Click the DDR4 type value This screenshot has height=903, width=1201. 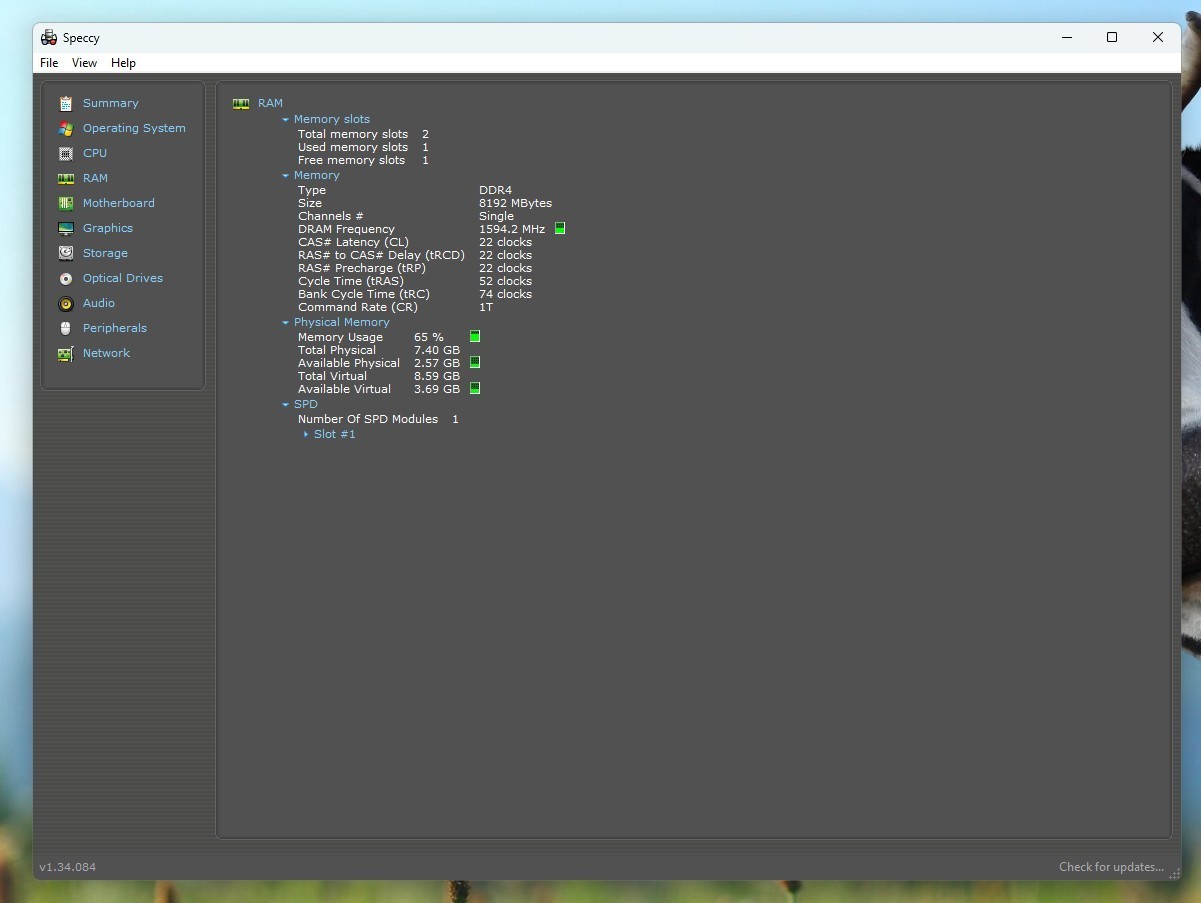[x=493, y=190]
